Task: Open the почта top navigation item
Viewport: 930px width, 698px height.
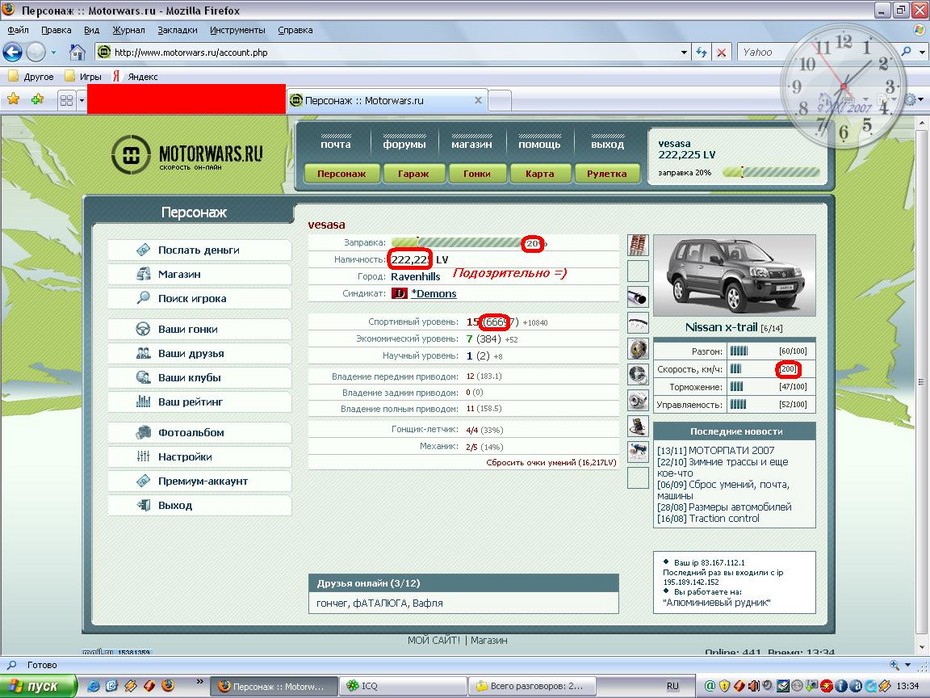Action: point(336,144)
